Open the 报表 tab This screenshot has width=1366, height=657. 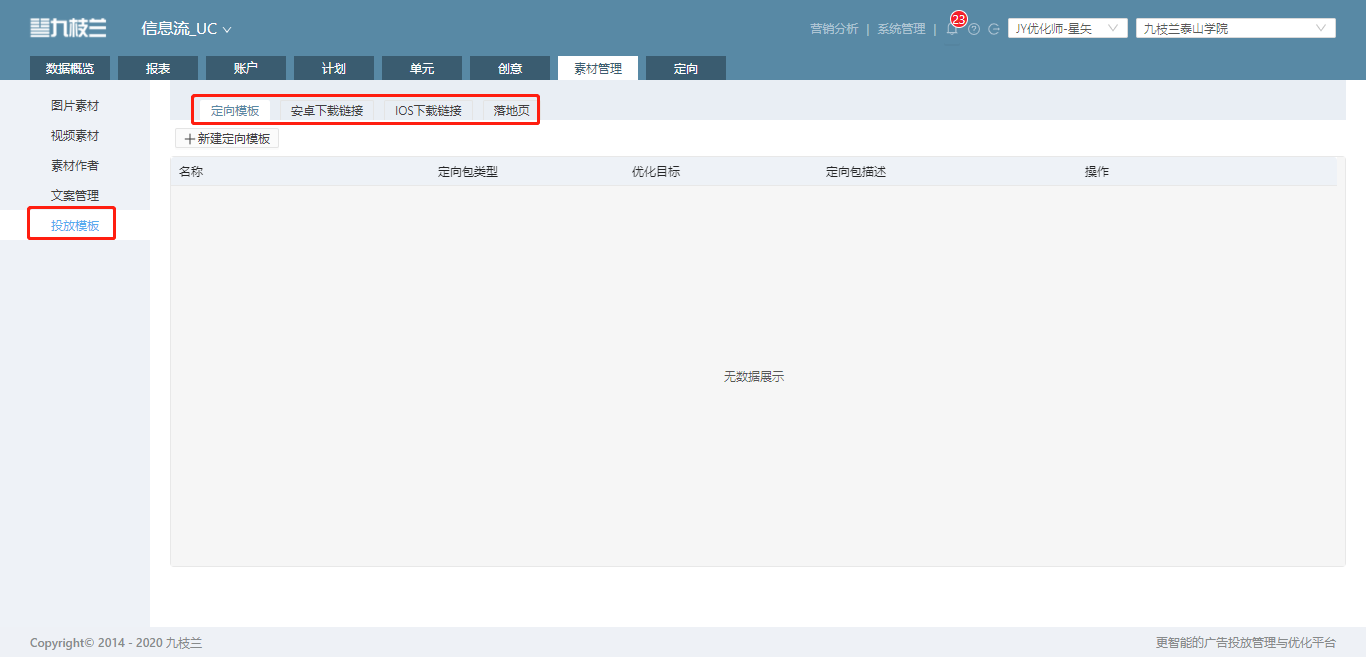tap(158, 68)
